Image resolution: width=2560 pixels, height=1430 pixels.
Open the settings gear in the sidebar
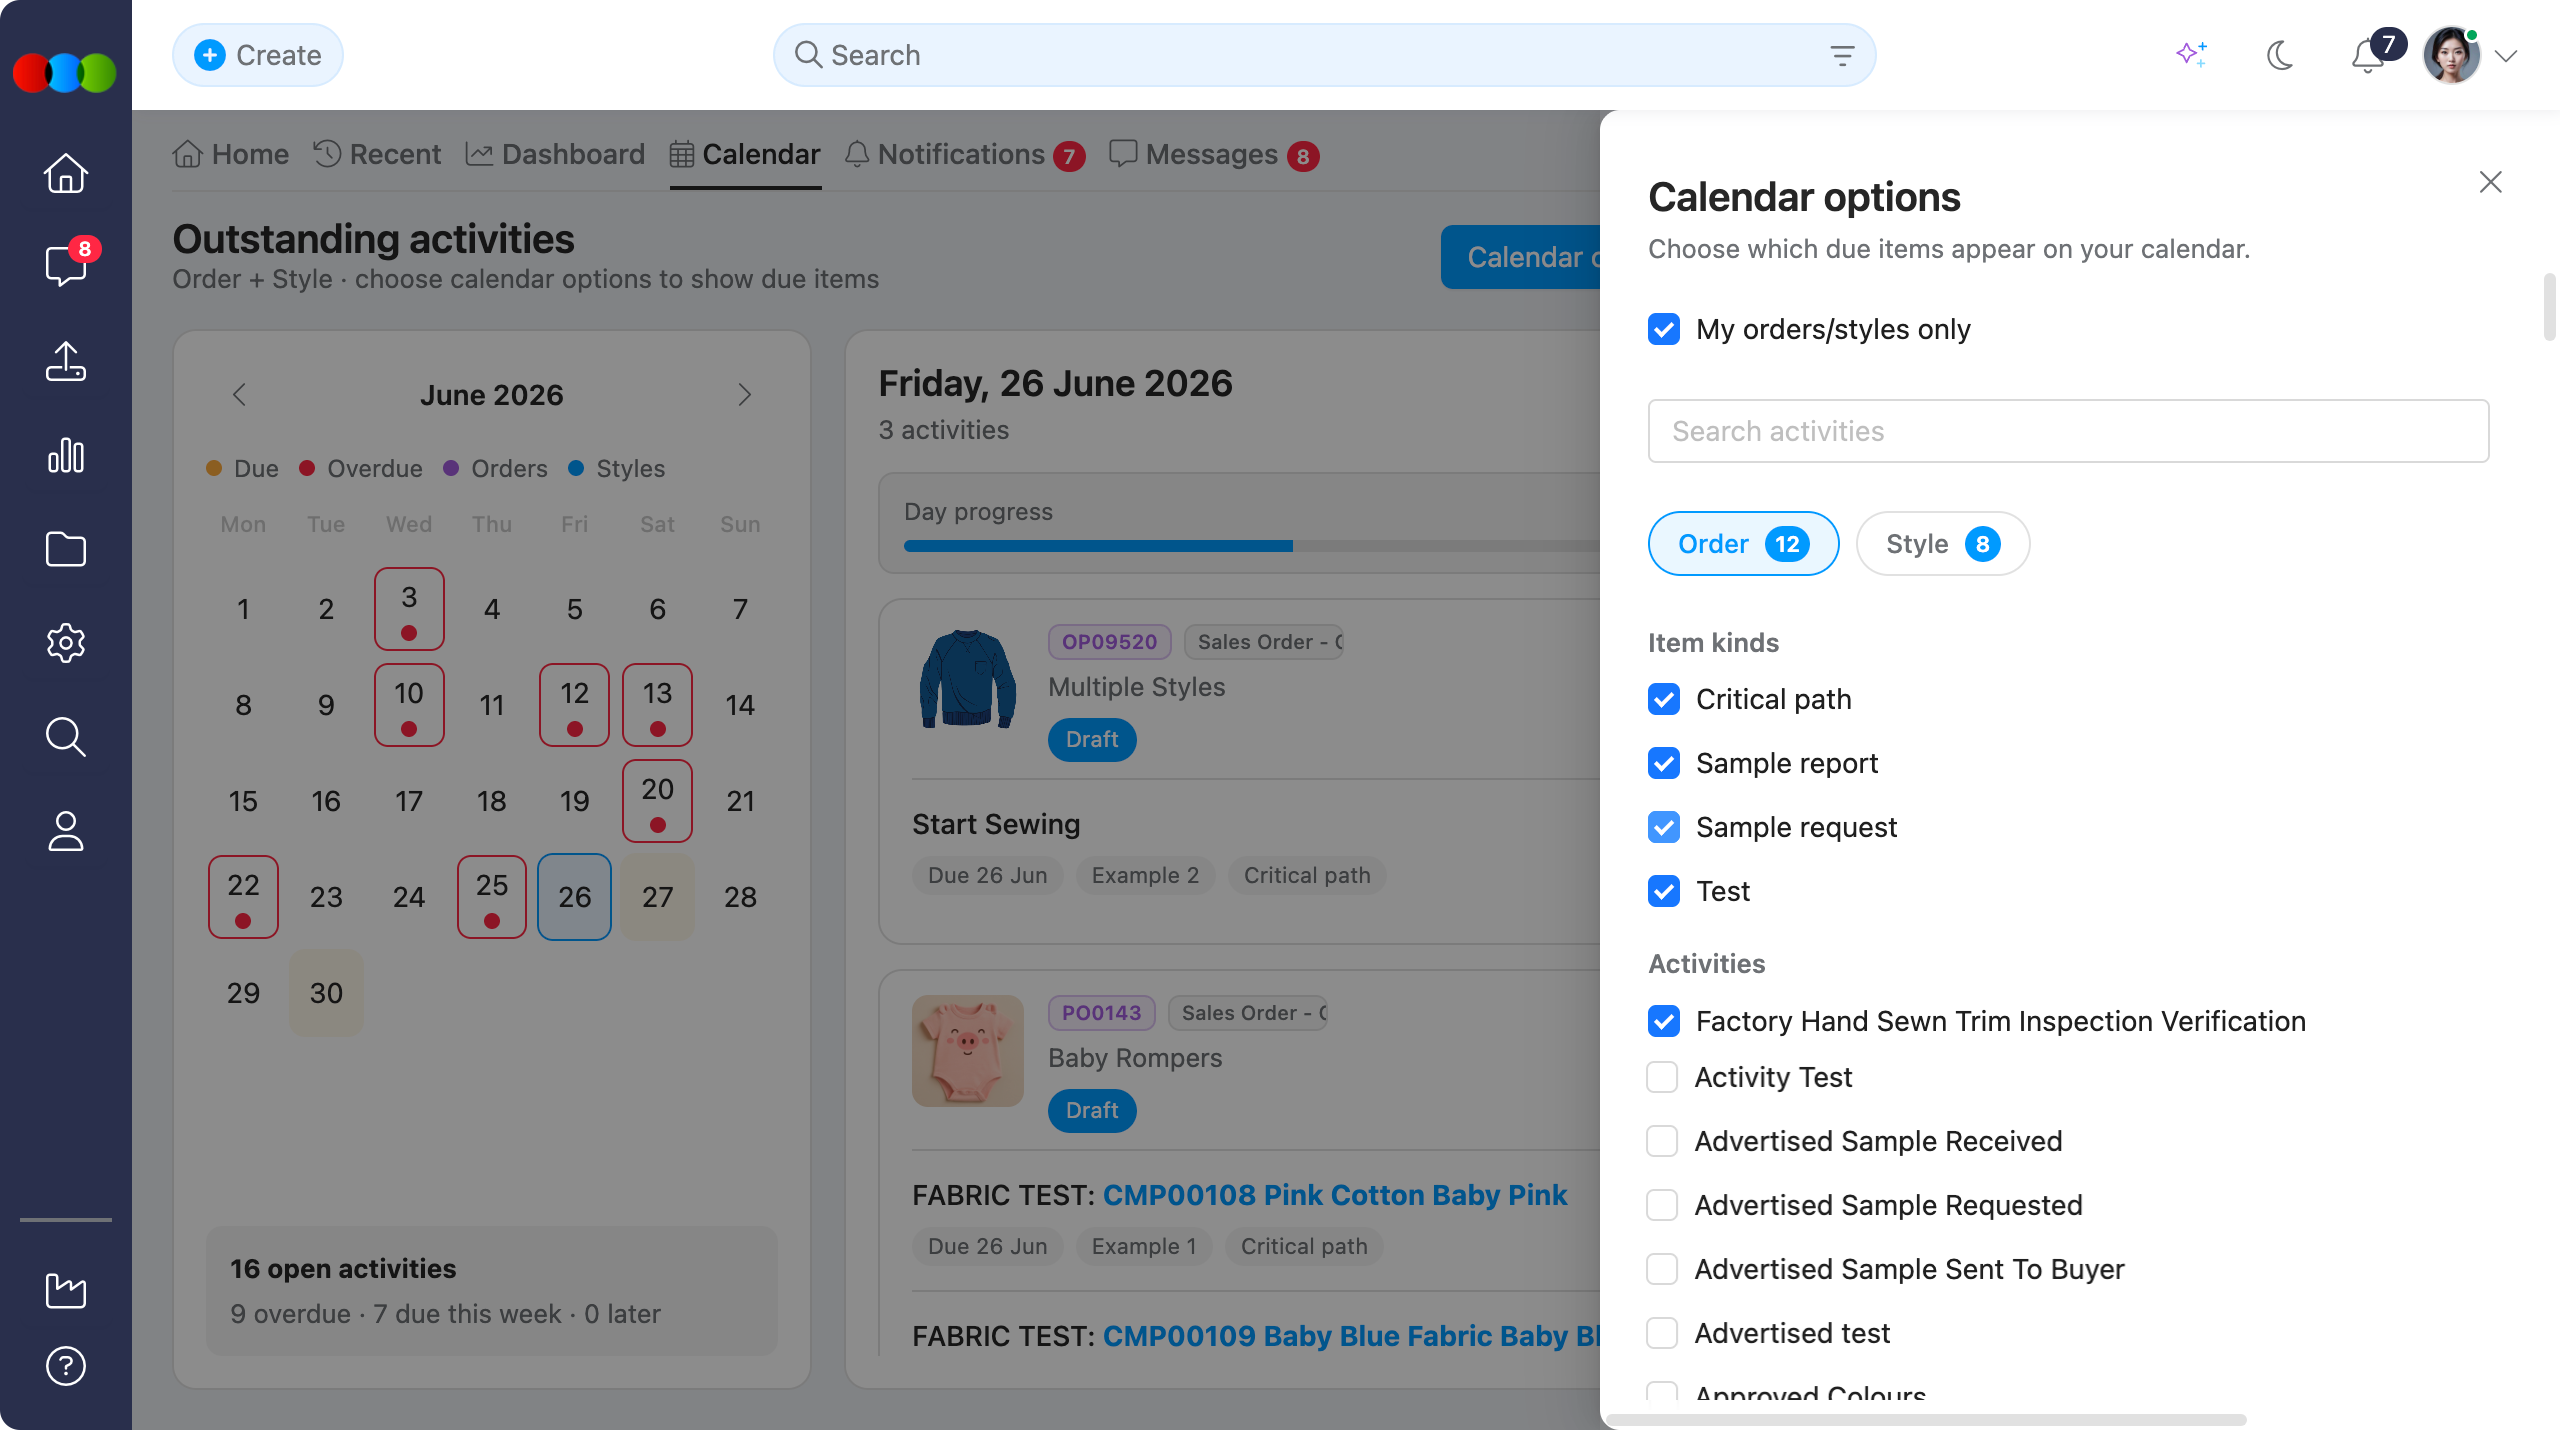point(66,643)
